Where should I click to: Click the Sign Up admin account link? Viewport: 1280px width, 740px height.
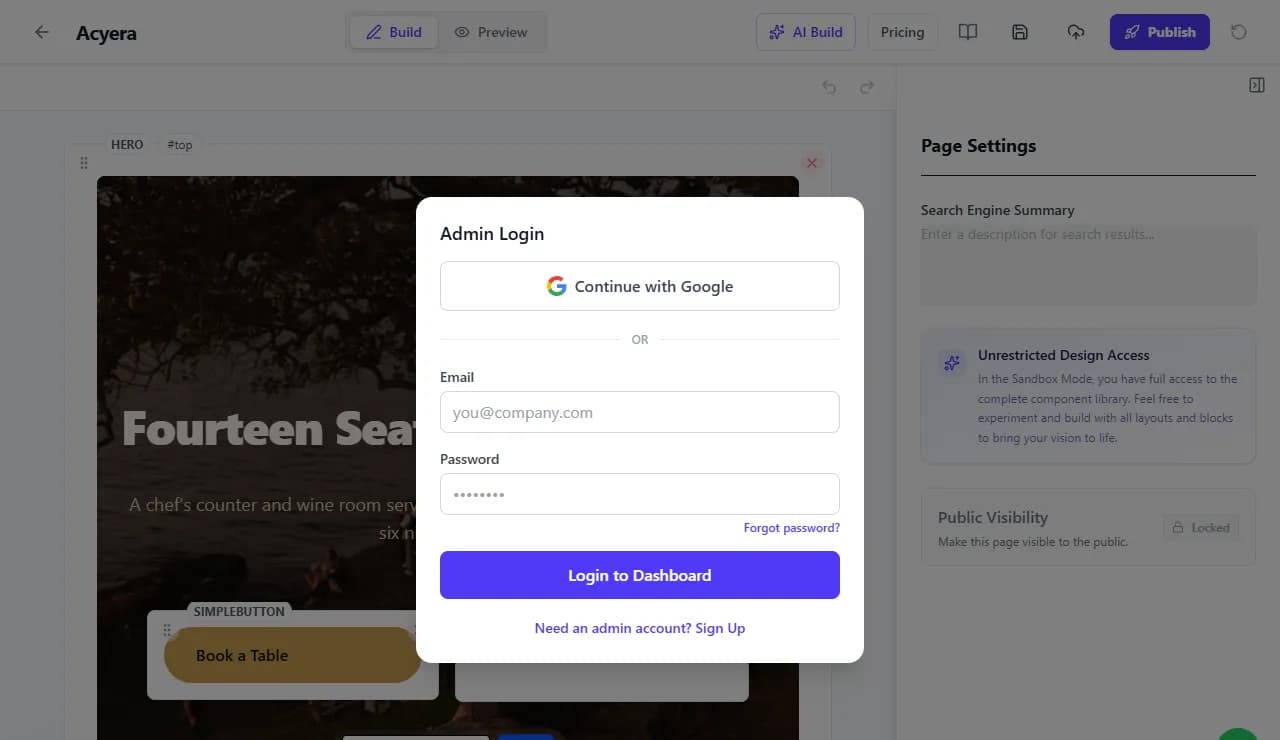(x=640, y=628)
